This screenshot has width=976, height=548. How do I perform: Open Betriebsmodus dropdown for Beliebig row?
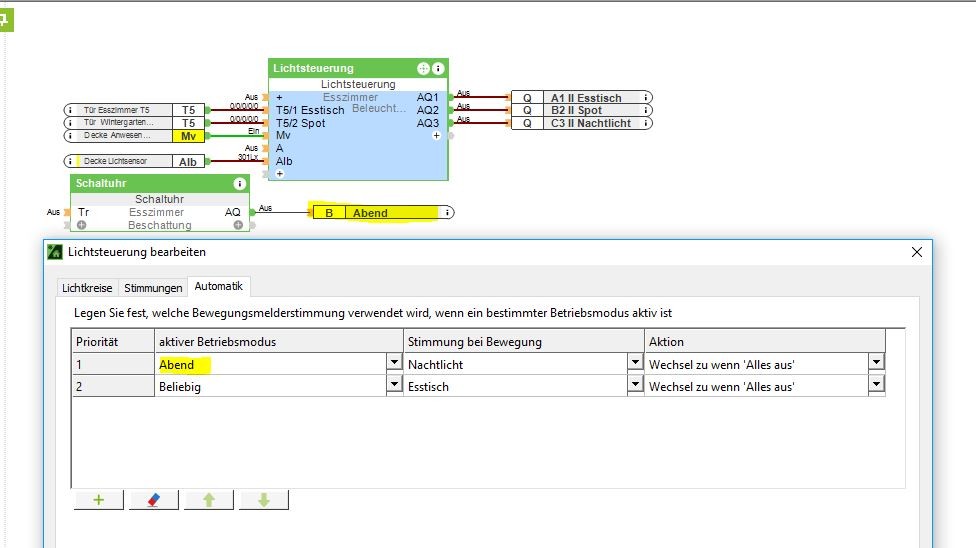(x=394, y=385)
